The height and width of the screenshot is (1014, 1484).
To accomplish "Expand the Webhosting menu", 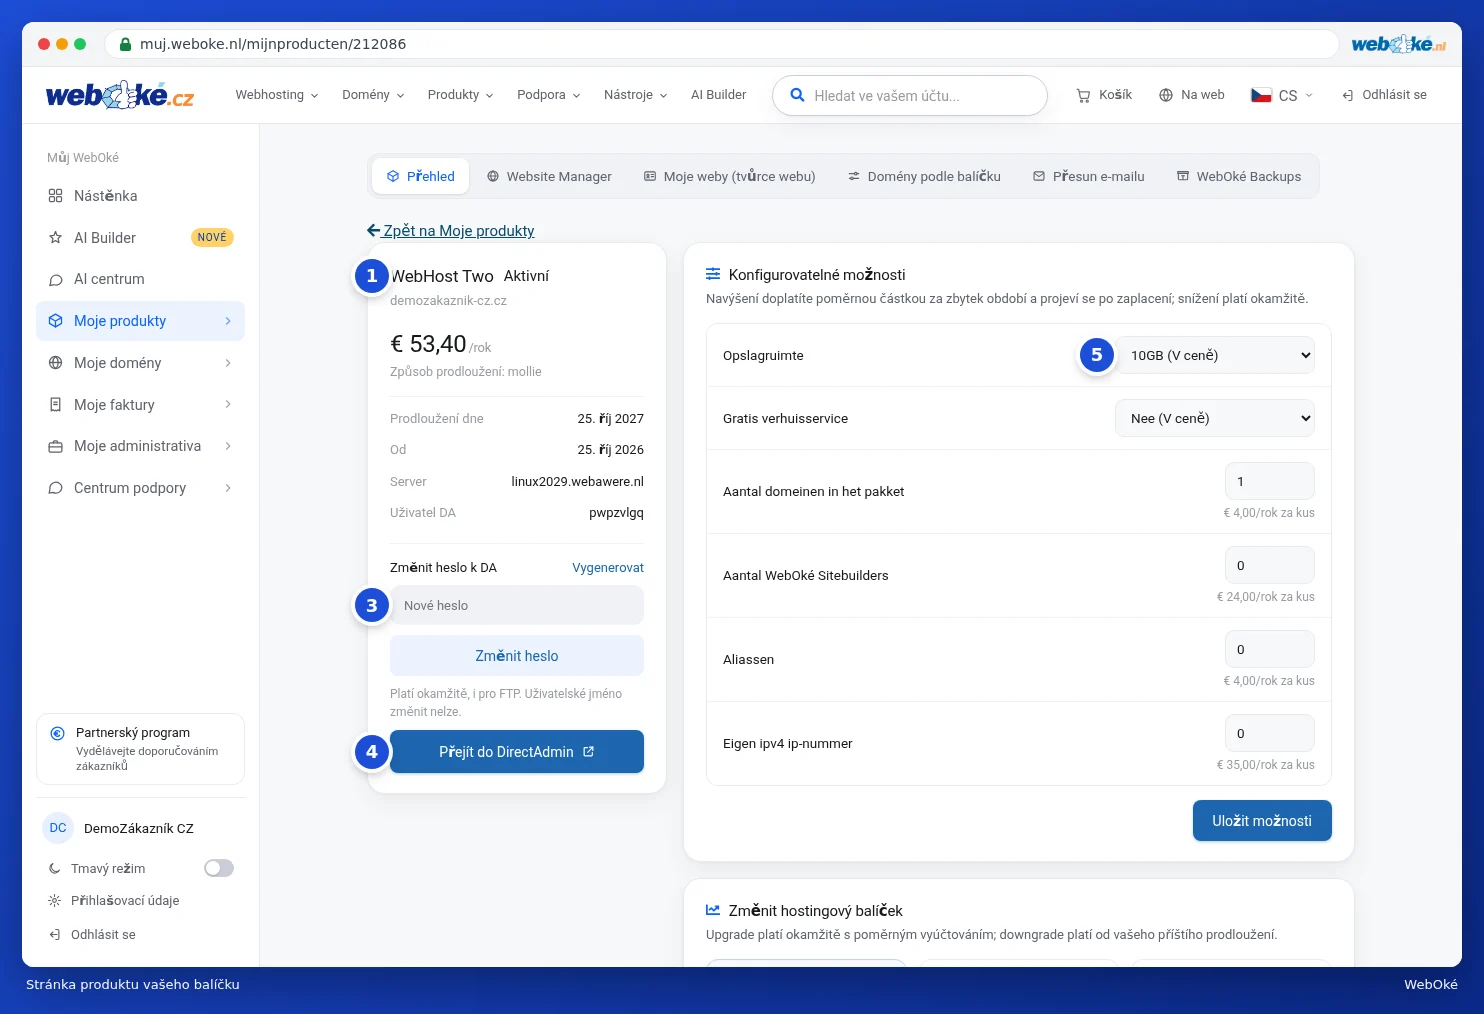I will 277,95.
